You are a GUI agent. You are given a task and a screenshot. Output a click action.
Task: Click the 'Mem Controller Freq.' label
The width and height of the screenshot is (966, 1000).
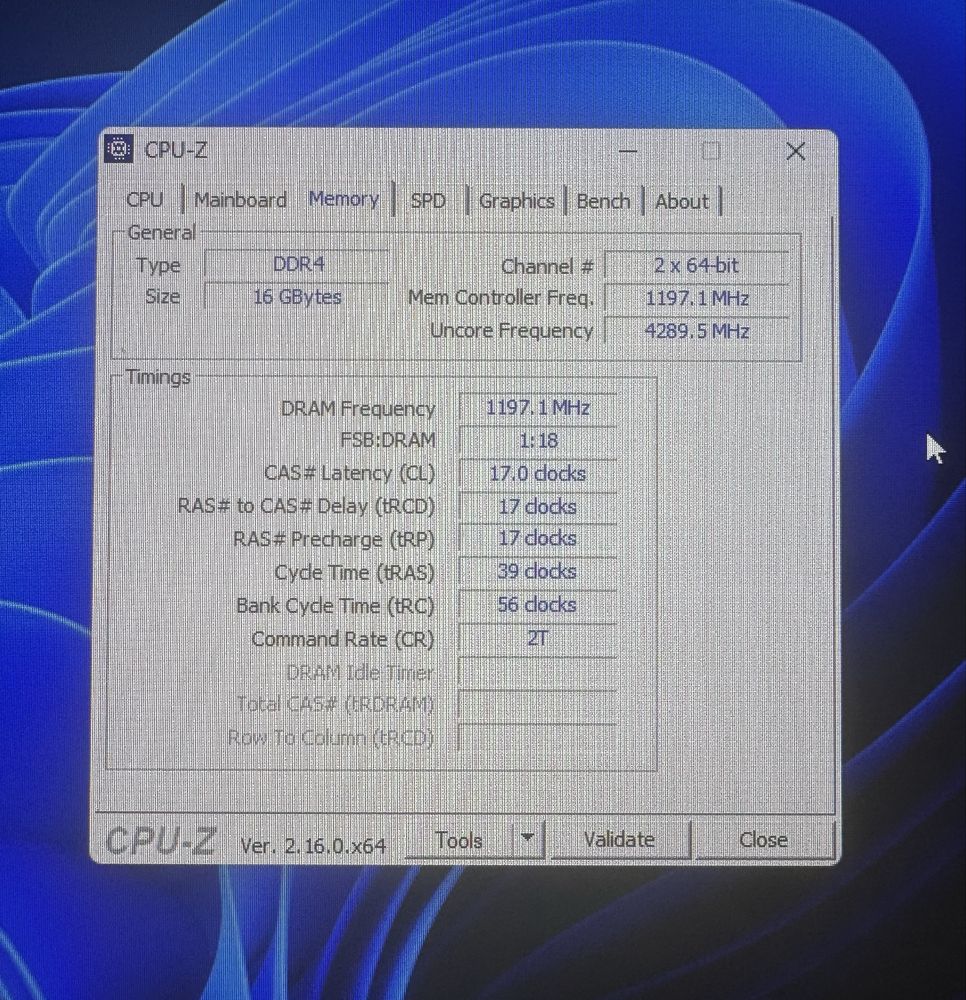coord(501,298)
